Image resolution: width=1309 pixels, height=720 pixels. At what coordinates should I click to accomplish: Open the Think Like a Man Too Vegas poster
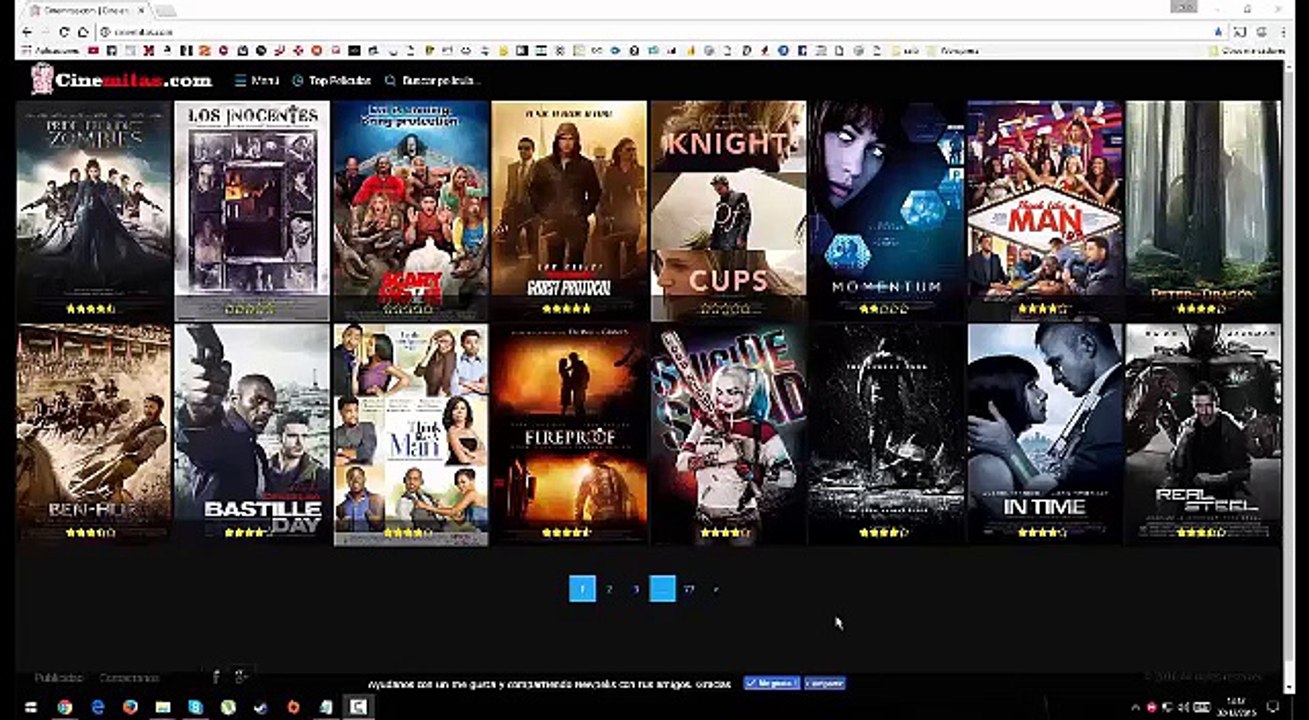pos(1045,210)
